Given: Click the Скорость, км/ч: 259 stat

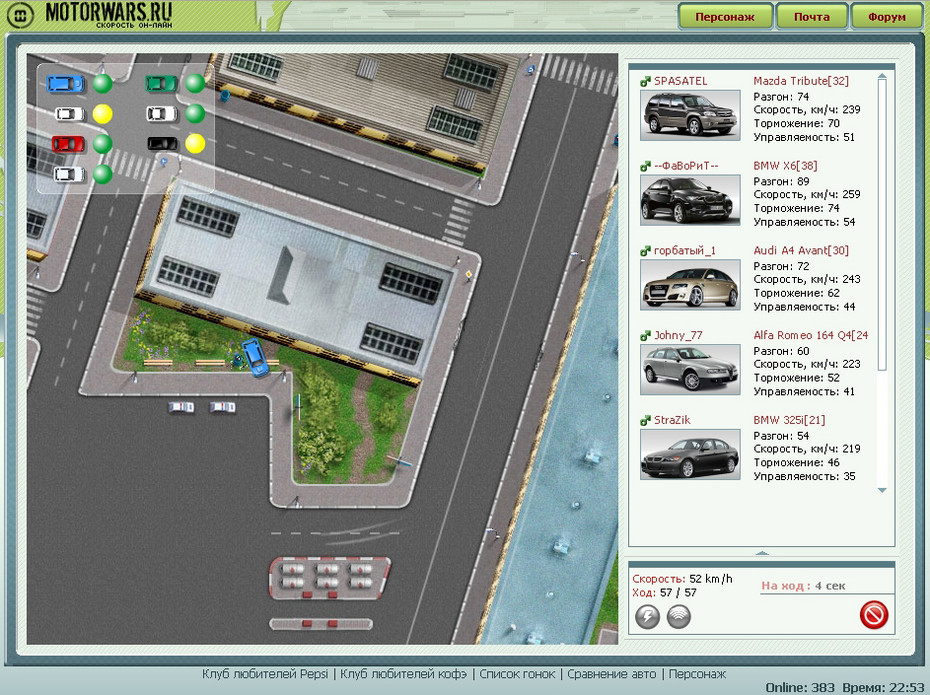Looking at the screenshot, I should coord(807,195).
